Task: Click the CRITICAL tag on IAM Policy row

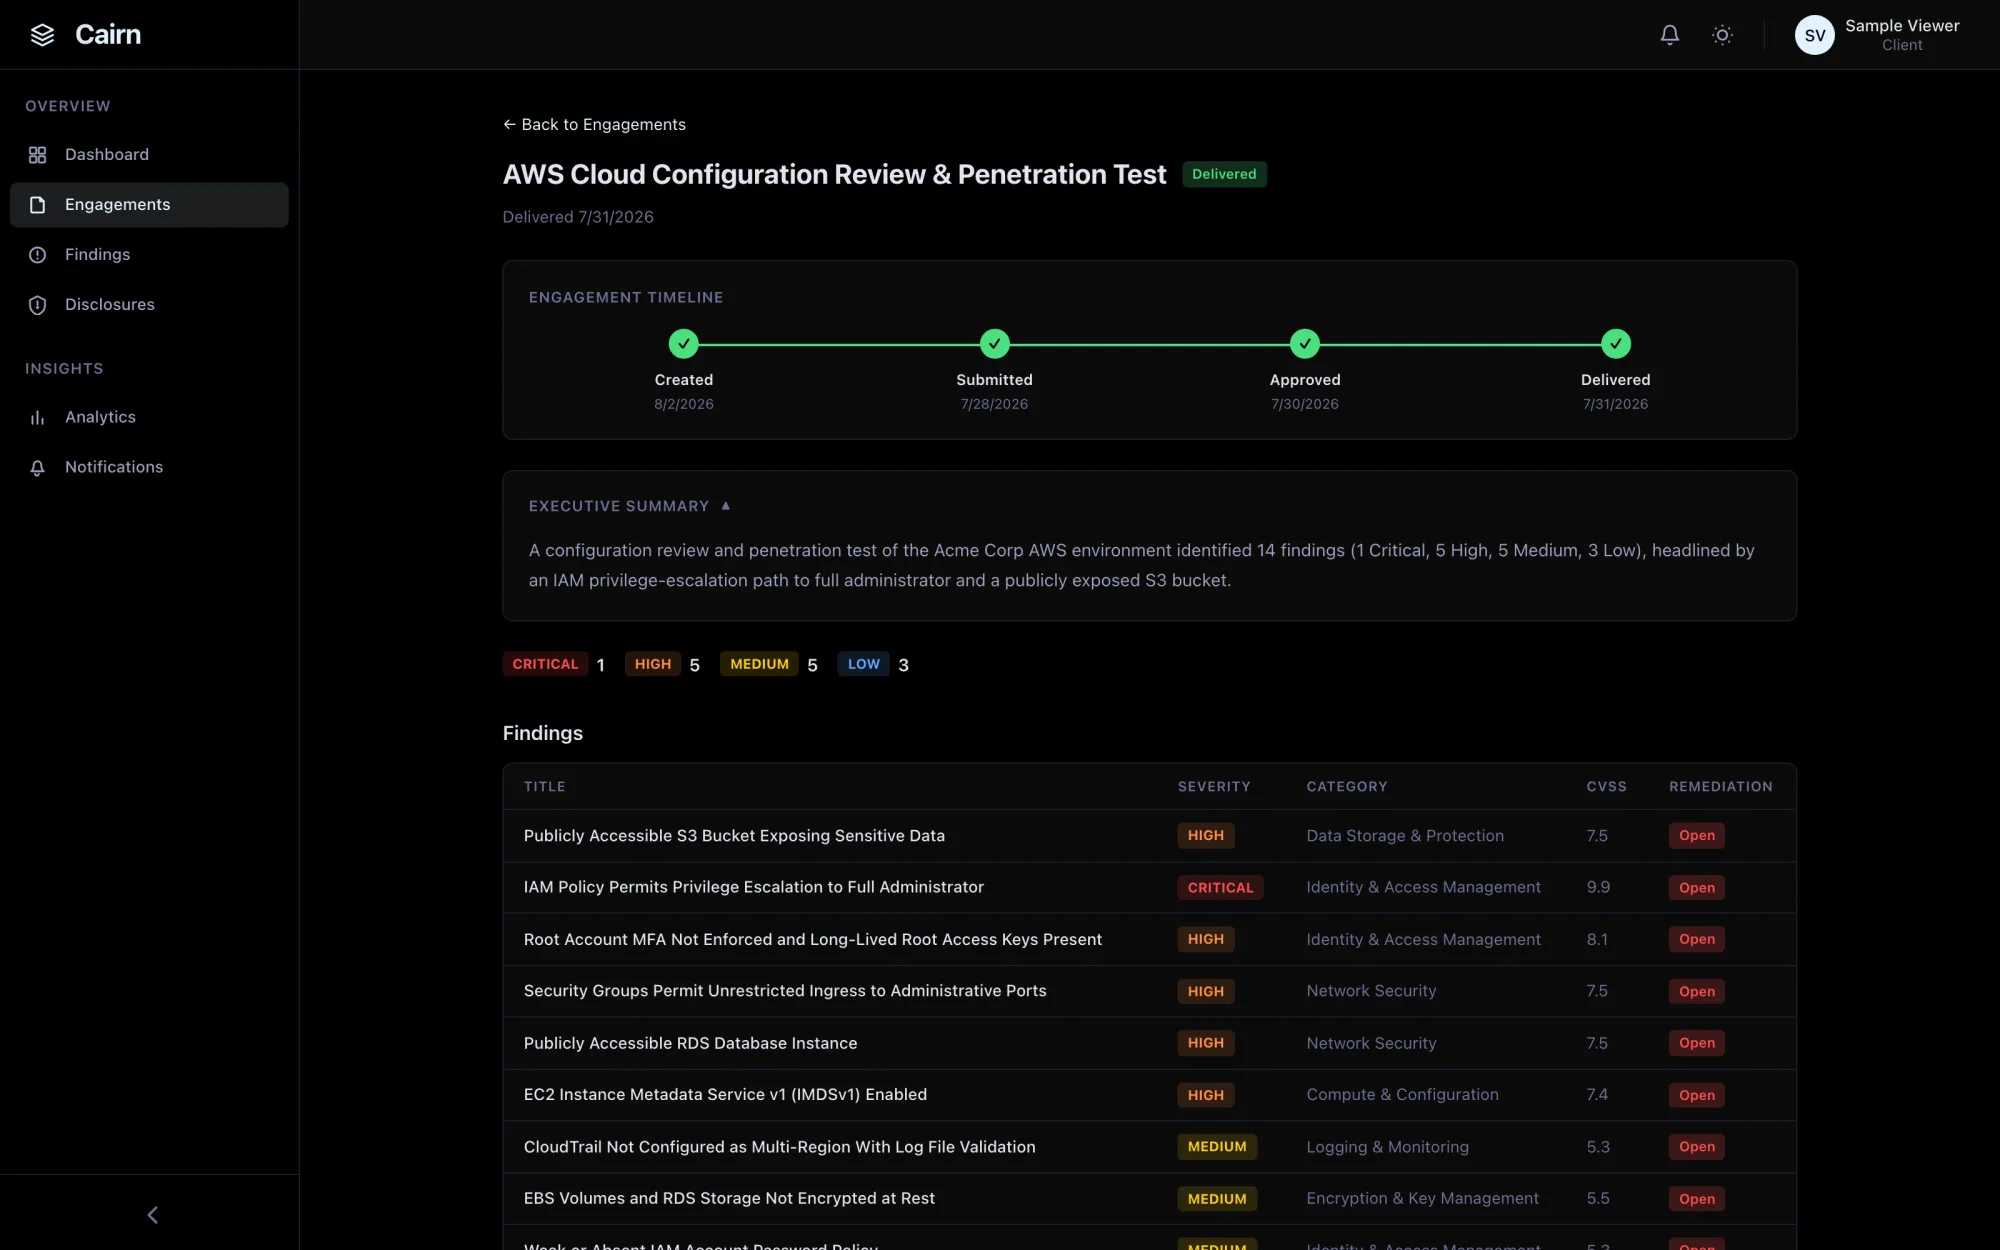Action: coord(1220,888)
